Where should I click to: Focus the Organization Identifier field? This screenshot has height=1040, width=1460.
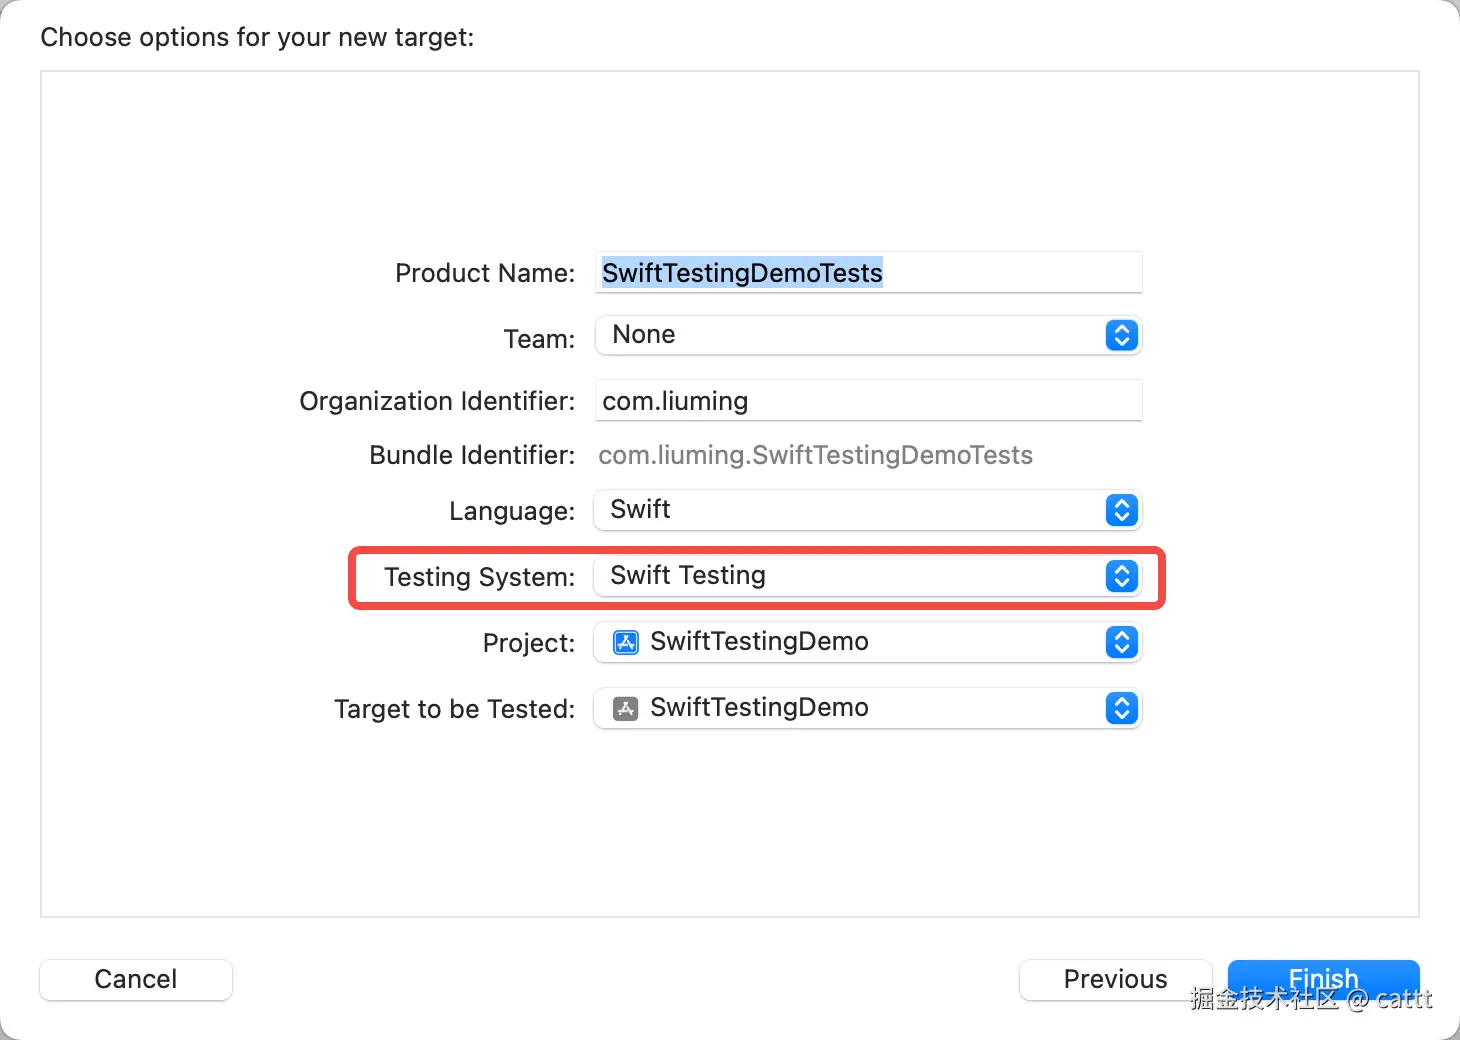coord(868,401)
